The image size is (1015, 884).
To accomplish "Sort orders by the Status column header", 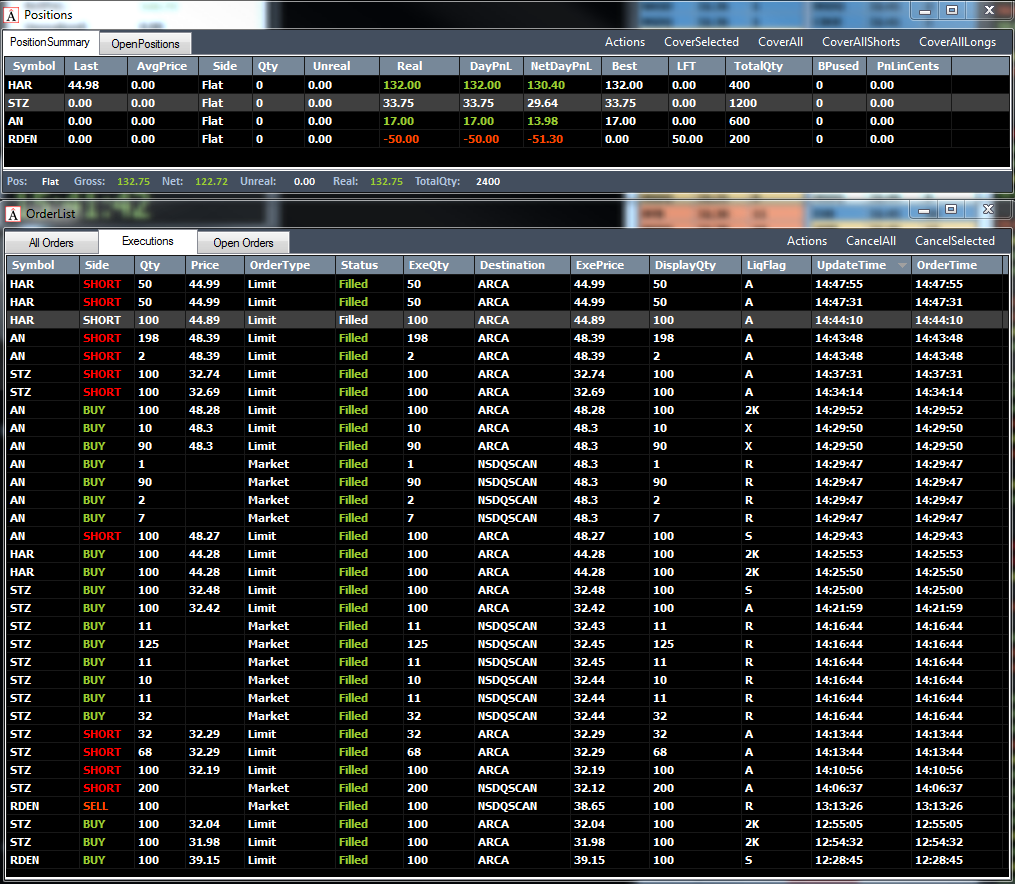I will pos(368,265).
